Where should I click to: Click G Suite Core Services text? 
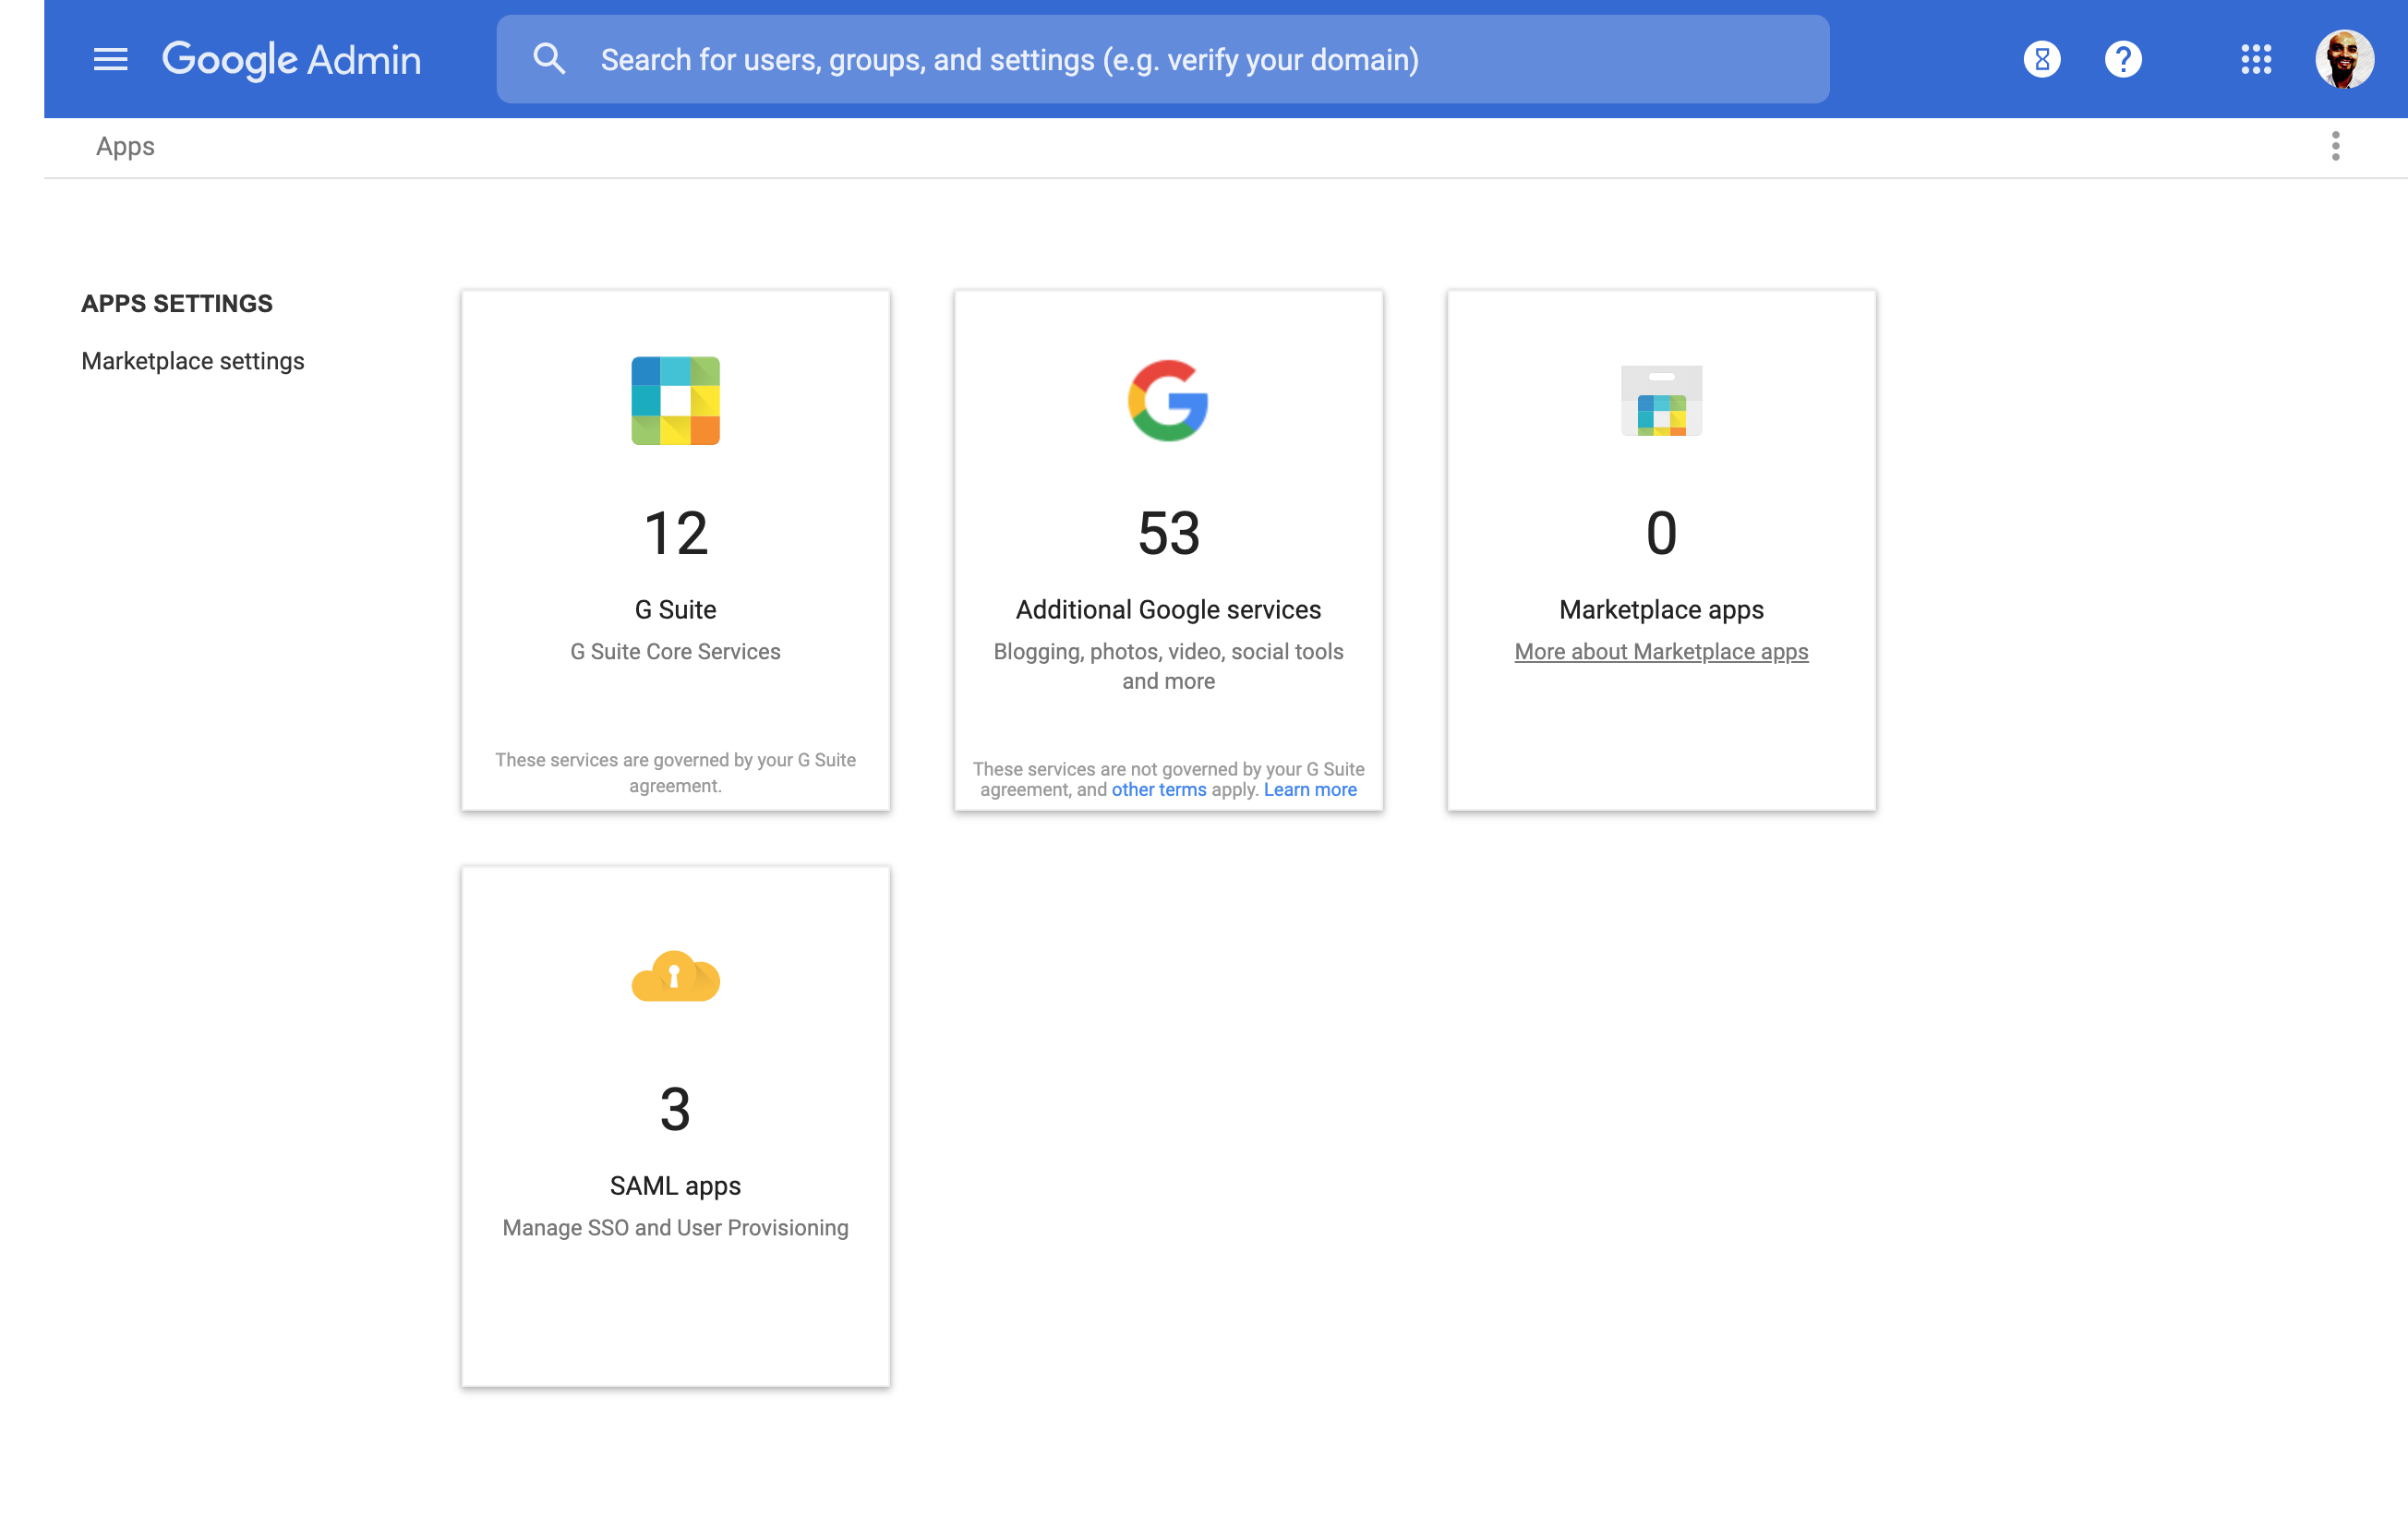click(x=675, y=651)
